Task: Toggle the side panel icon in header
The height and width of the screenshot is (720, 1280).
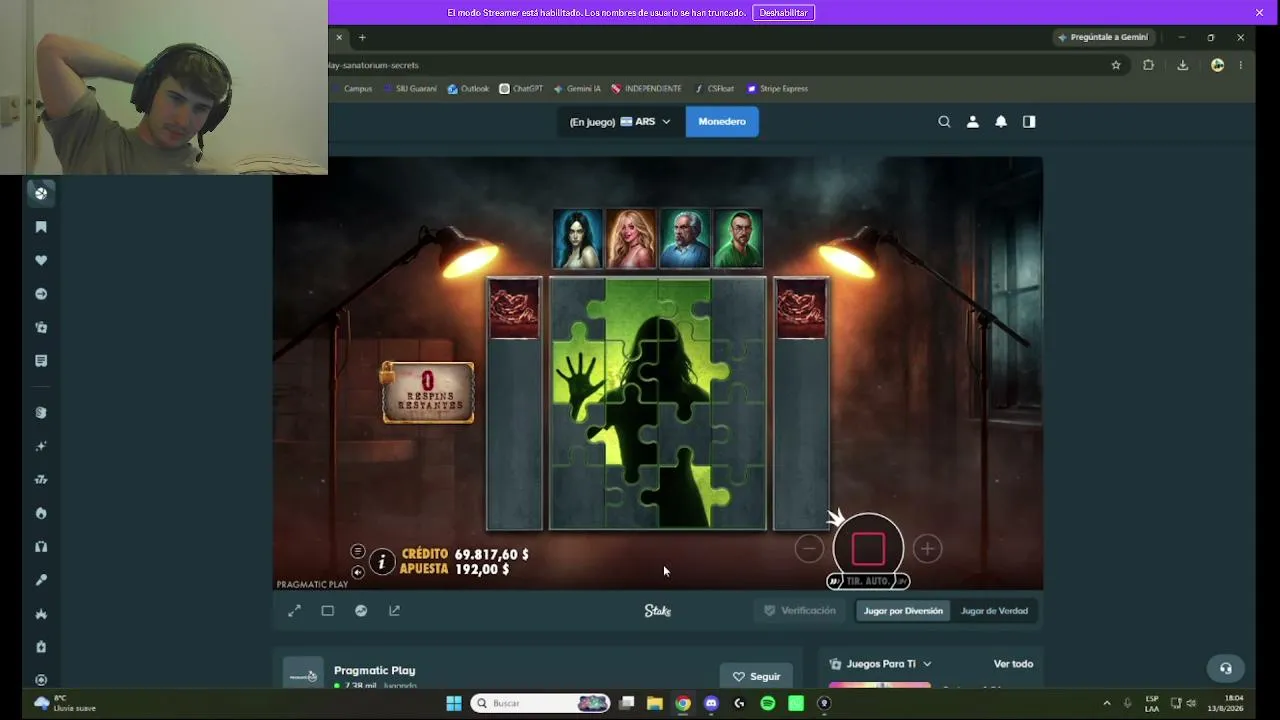Action: [x=1029, y=122]
